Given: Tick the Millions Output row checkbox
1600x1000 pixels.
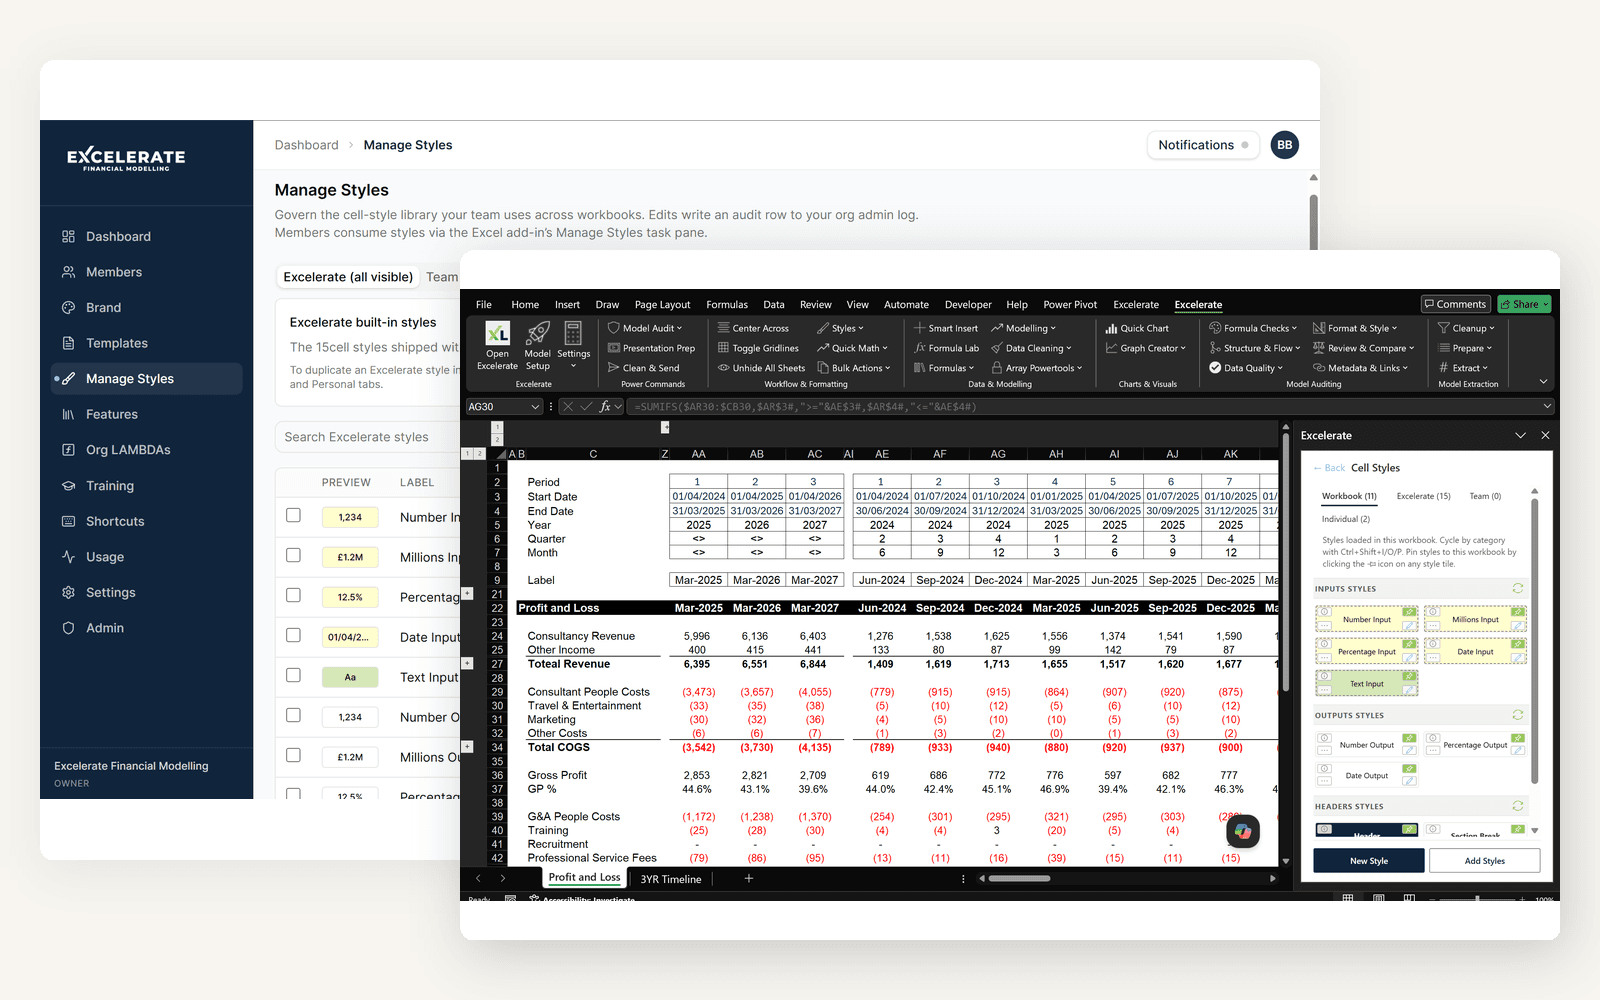Looking at the screenshot, I should point(293,755).
